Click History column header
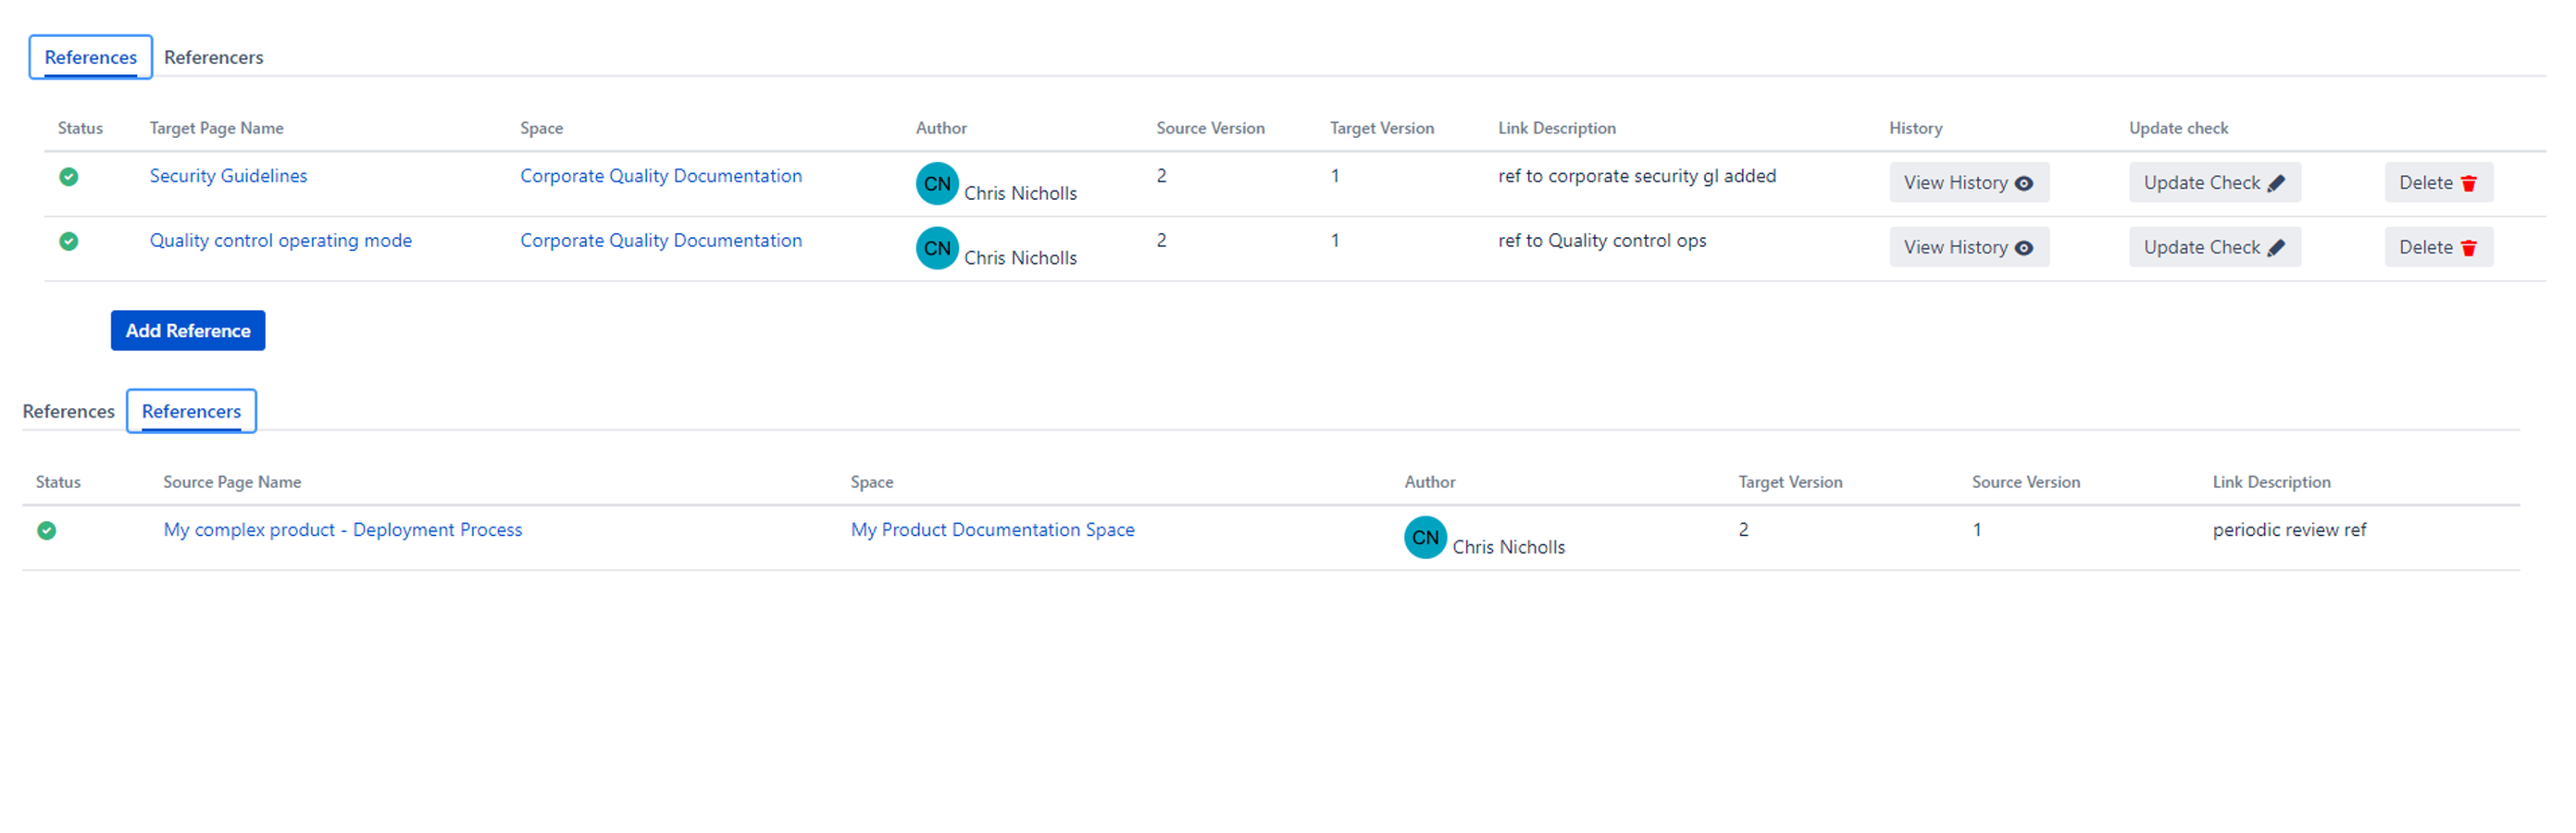 pyautogui.click(x=1915, y=128)
